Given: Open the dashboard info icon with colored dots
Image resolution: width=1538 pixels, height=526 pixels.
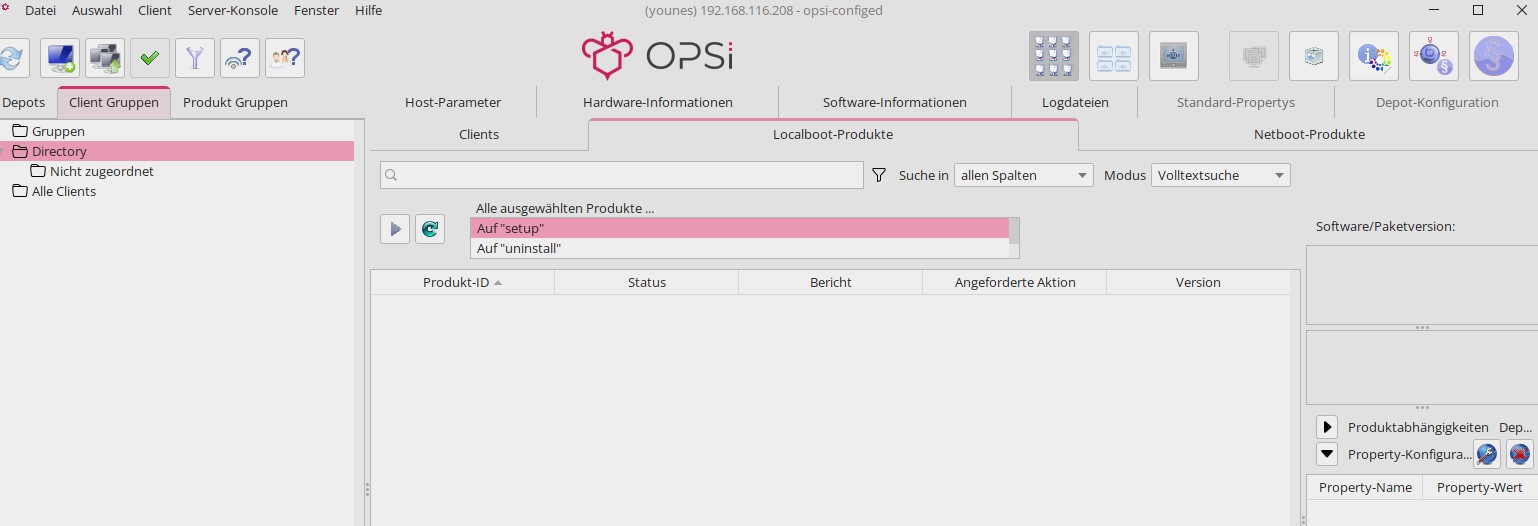Looking at the screenshot, I should click(1374, 56).
